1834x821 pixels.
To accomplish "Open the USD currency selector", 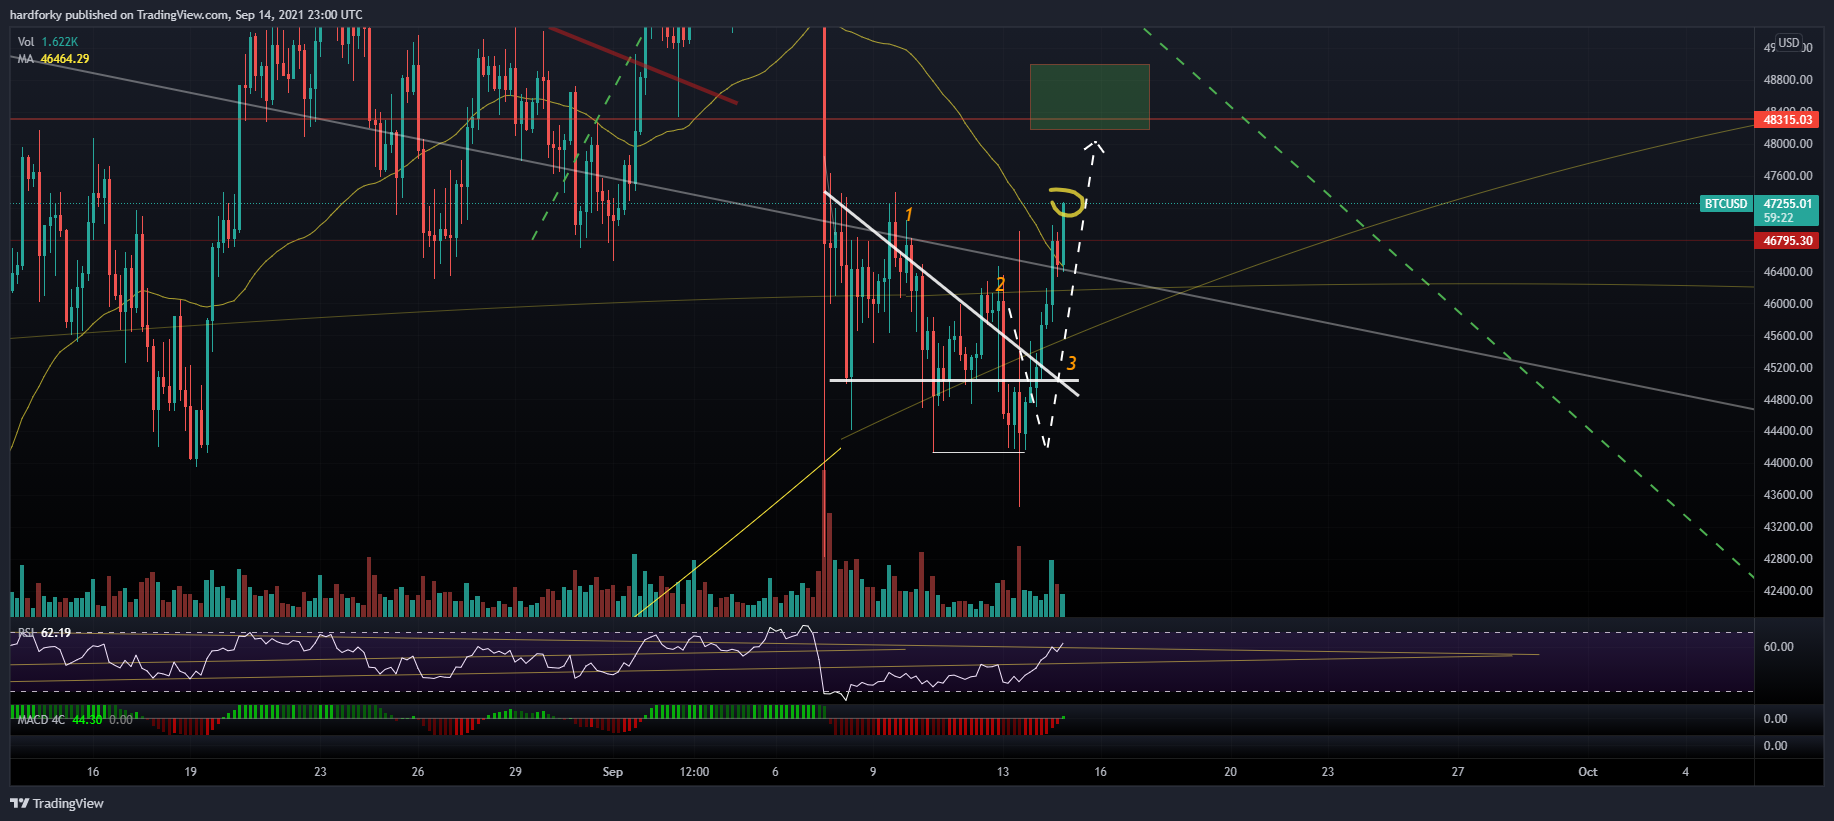I will pyautogui.click(x=1789, y=43).
